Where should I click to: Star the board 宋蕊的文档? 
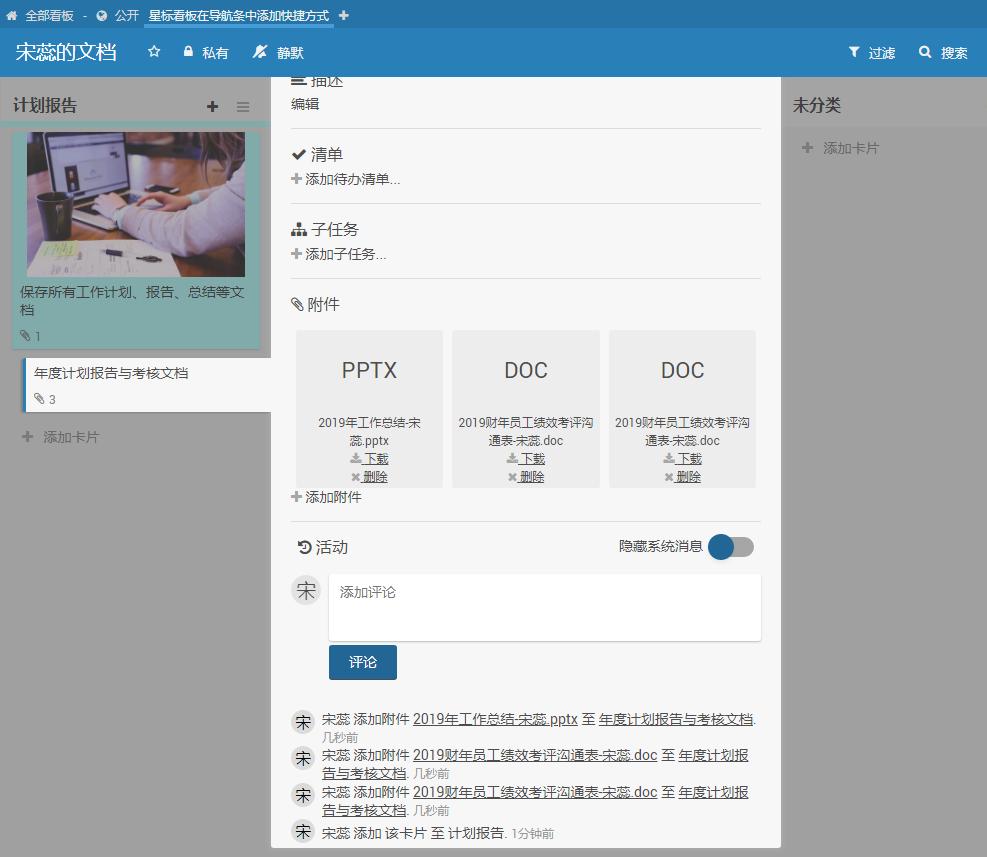154,52
